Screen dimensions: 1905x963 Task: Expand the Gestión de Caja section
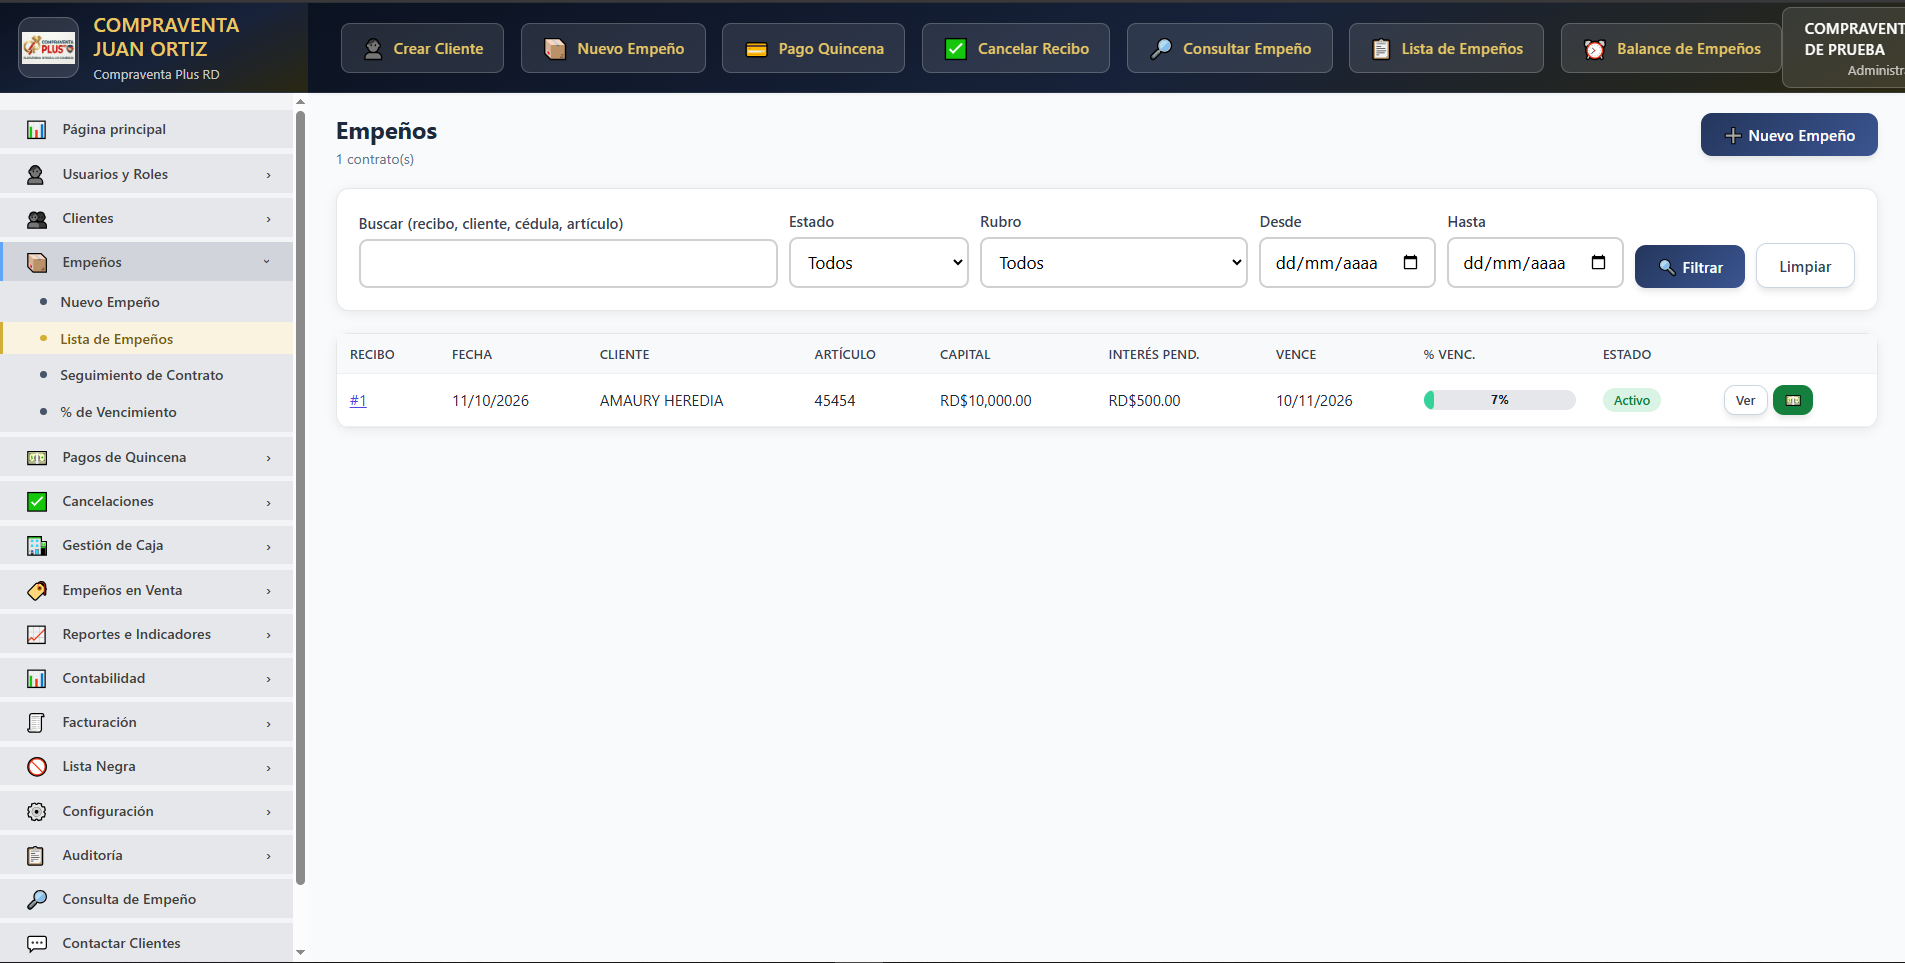[x=147, y=546]
